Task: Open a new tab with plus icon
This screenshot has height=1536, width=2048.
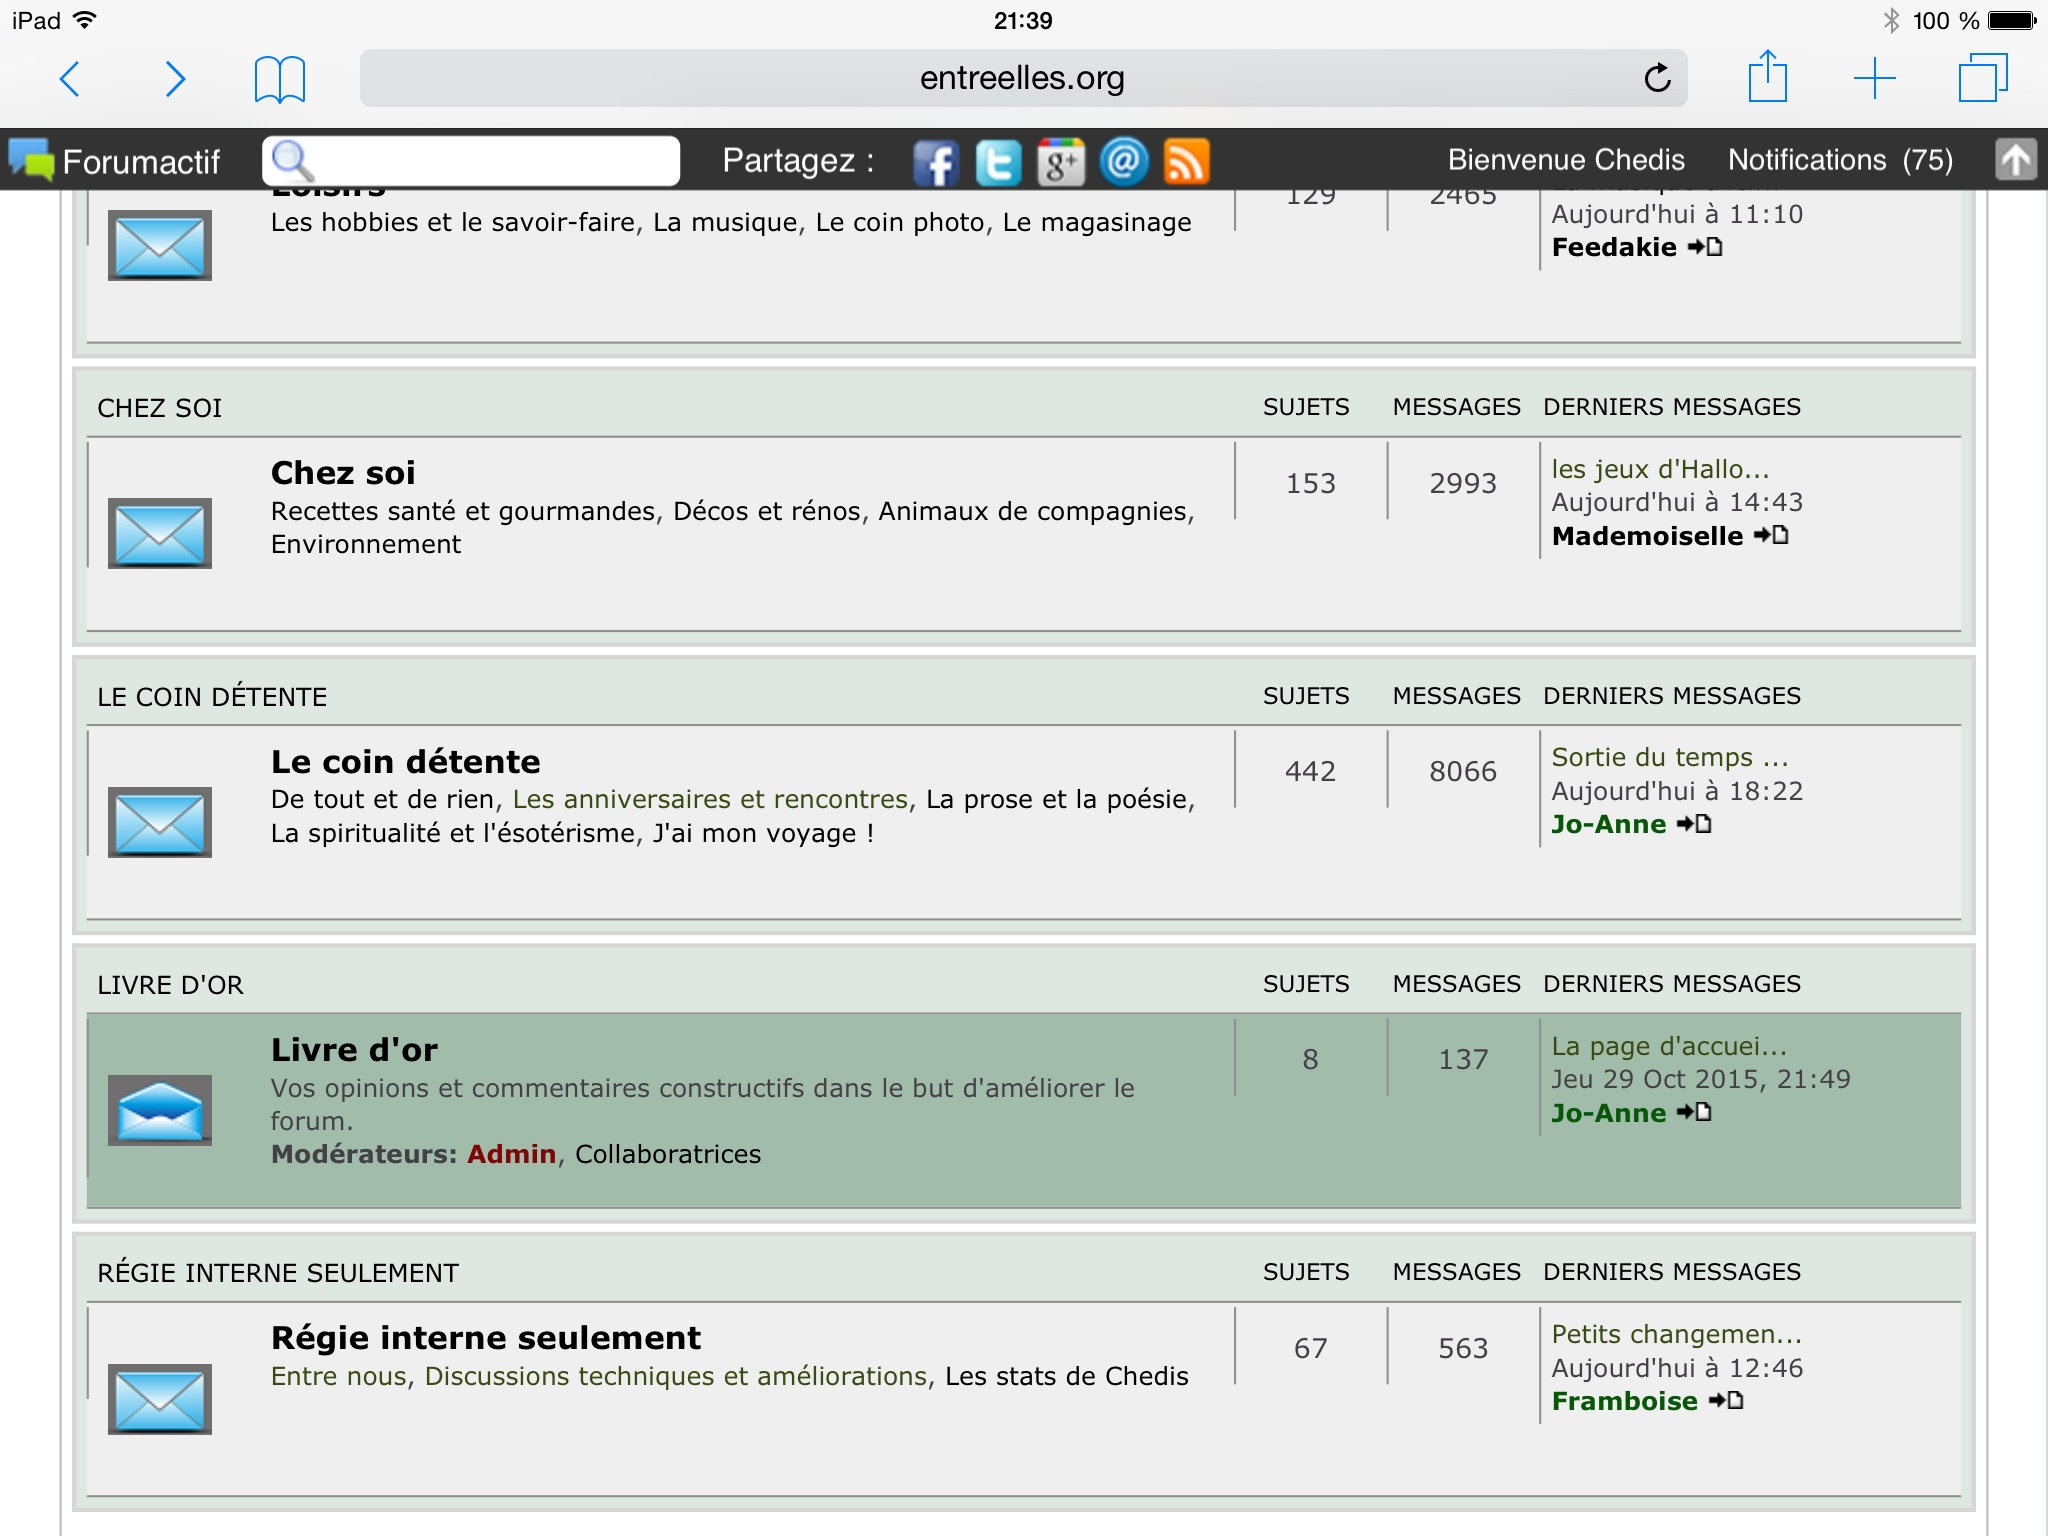Action: 1874,78
